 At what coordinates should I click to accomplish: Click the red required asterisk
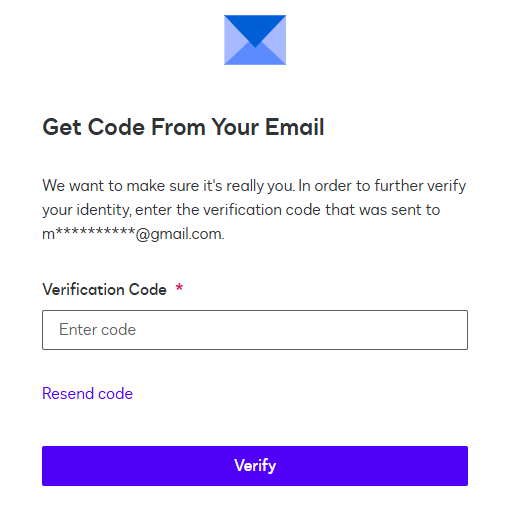[179, 287]
